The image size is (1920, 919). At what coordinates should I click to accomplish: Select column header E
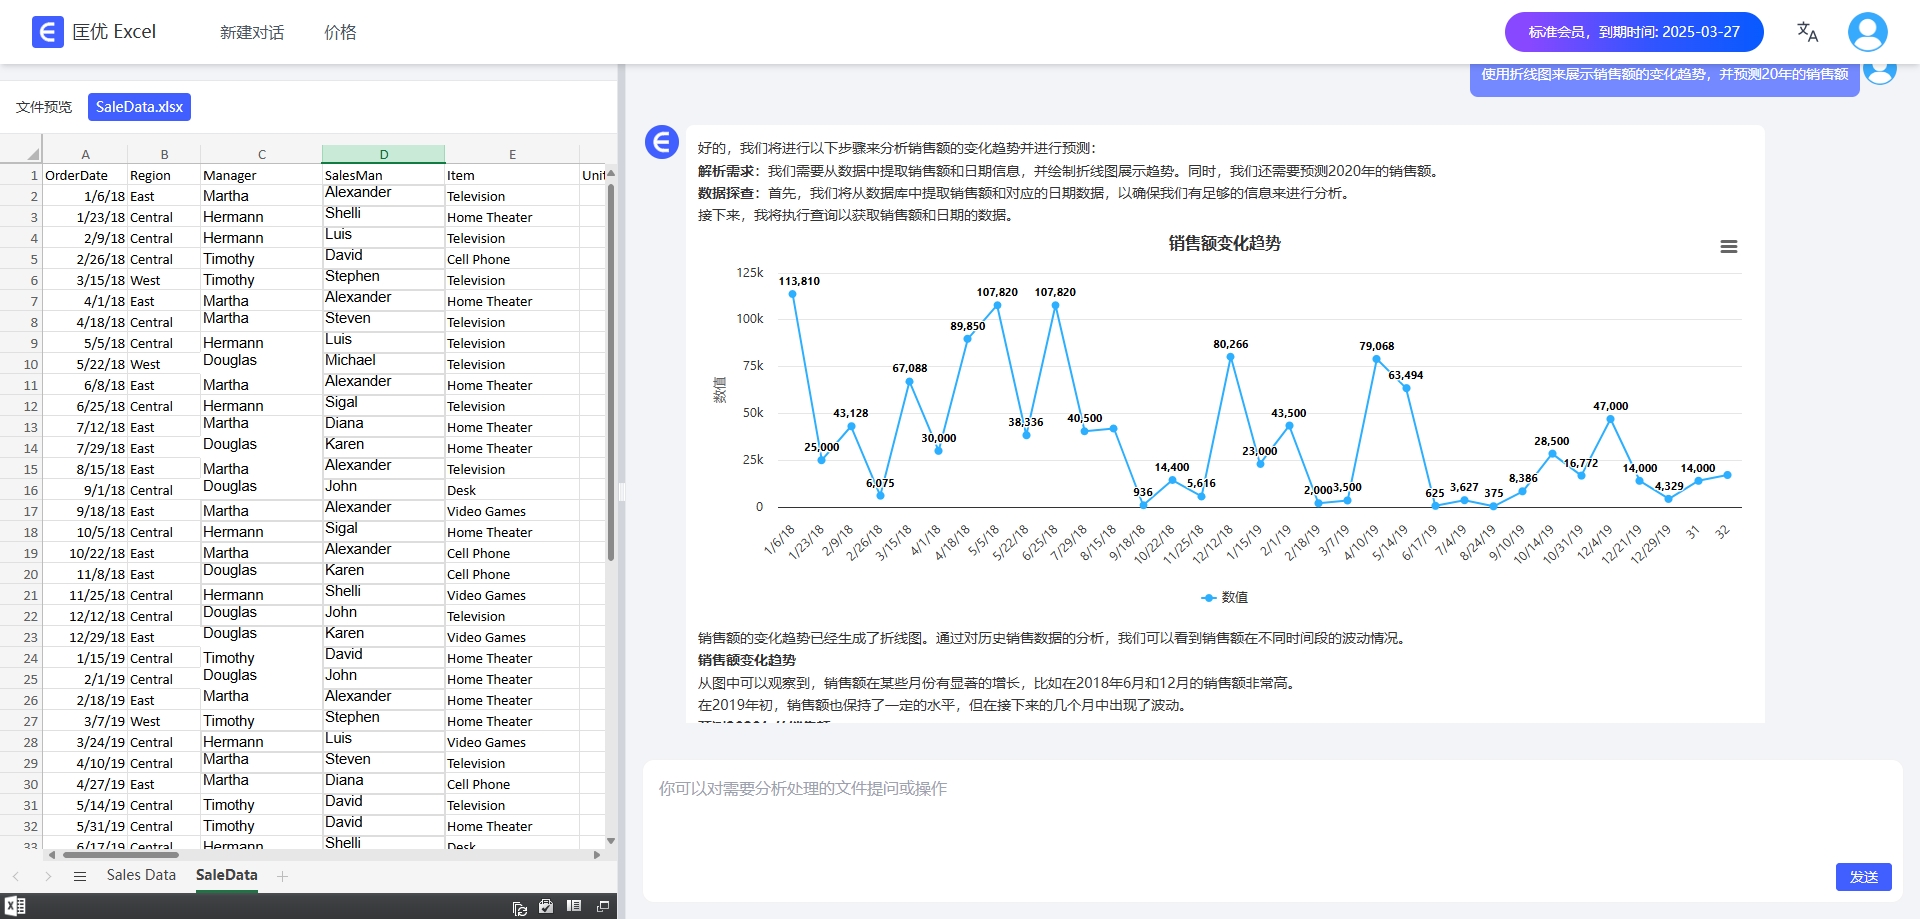(512, 154)
